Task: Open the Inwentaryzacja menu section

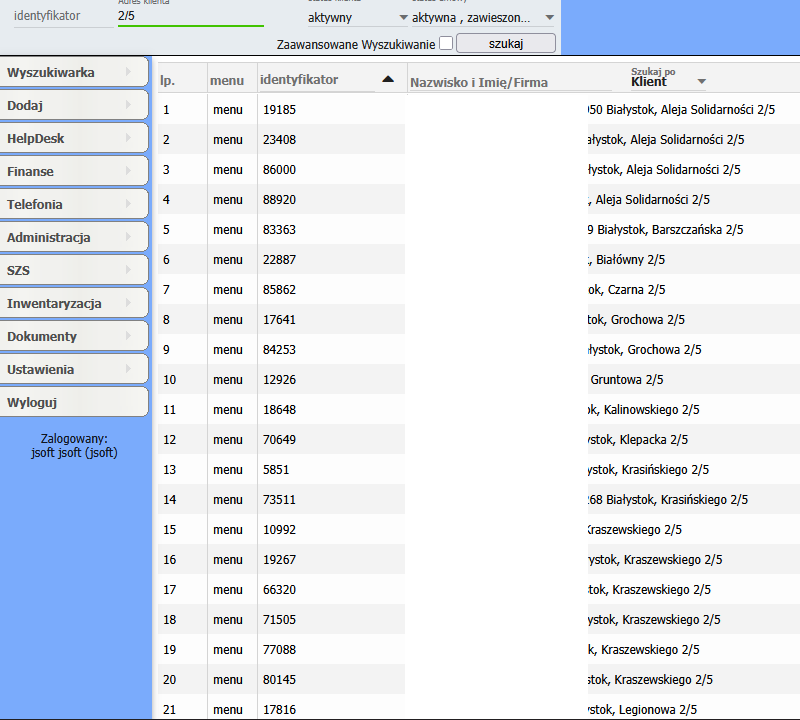Action: coord(74,303)
